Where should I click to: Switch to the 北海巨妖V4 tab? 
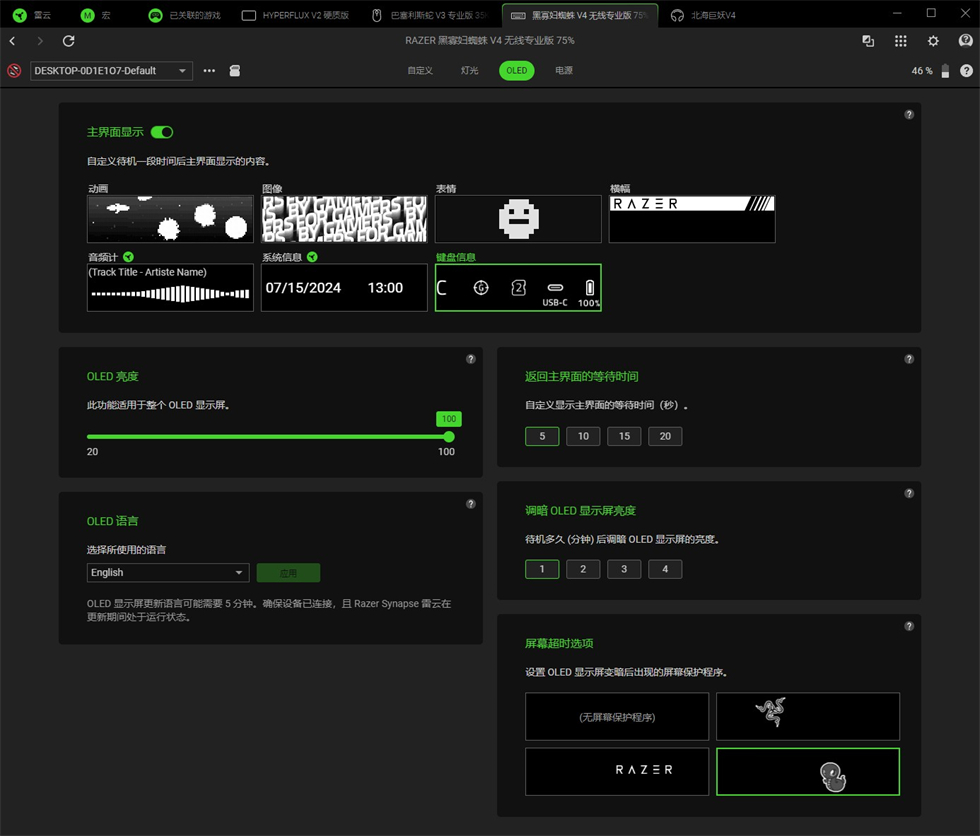(x=704, y=15)
